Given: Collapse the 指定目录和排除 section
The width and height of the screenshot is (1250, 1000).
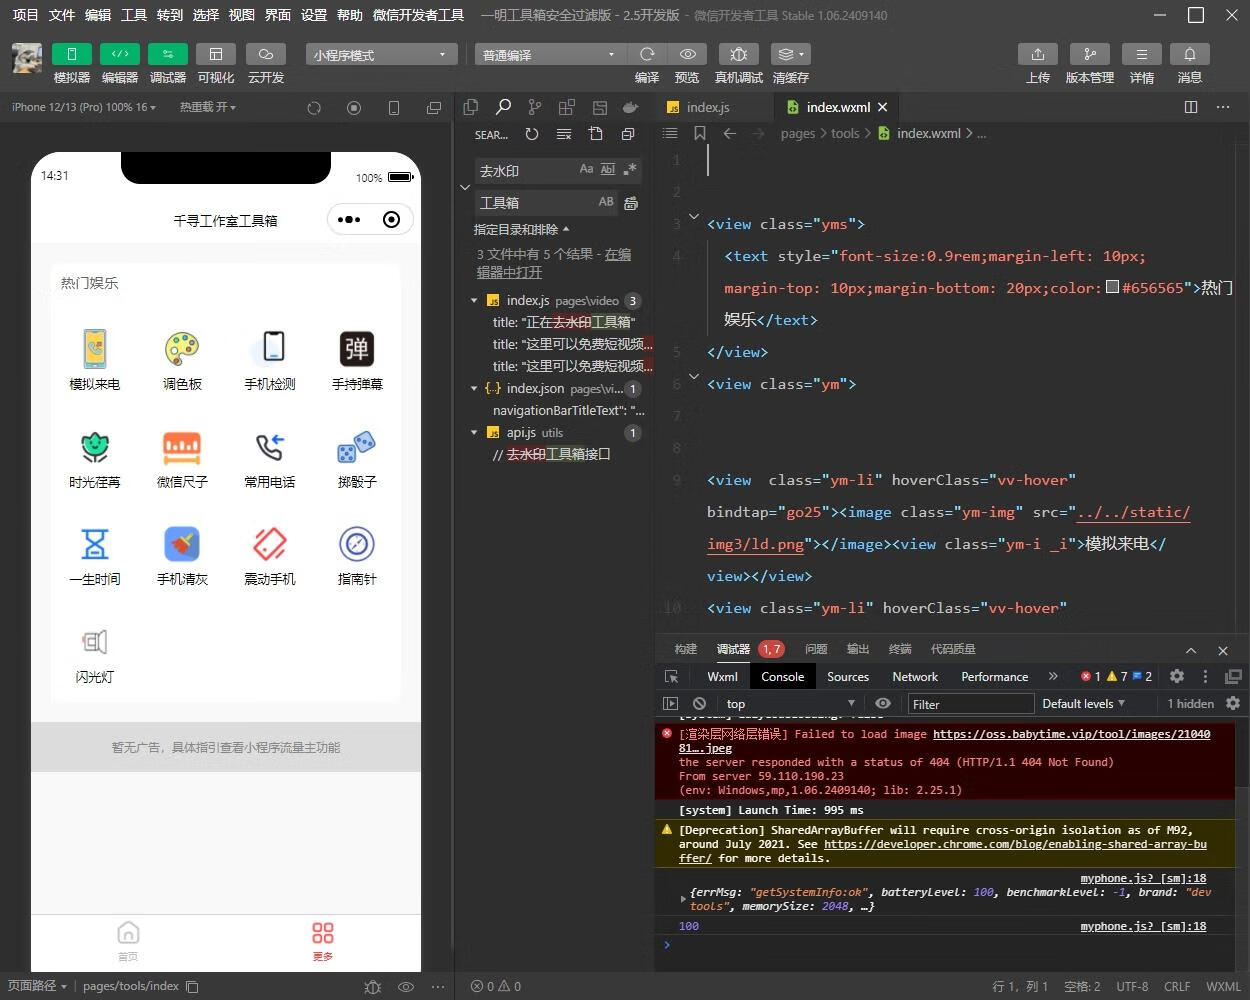Looking at the screenshot, I should pyautogui.click(x=522, y=229).
